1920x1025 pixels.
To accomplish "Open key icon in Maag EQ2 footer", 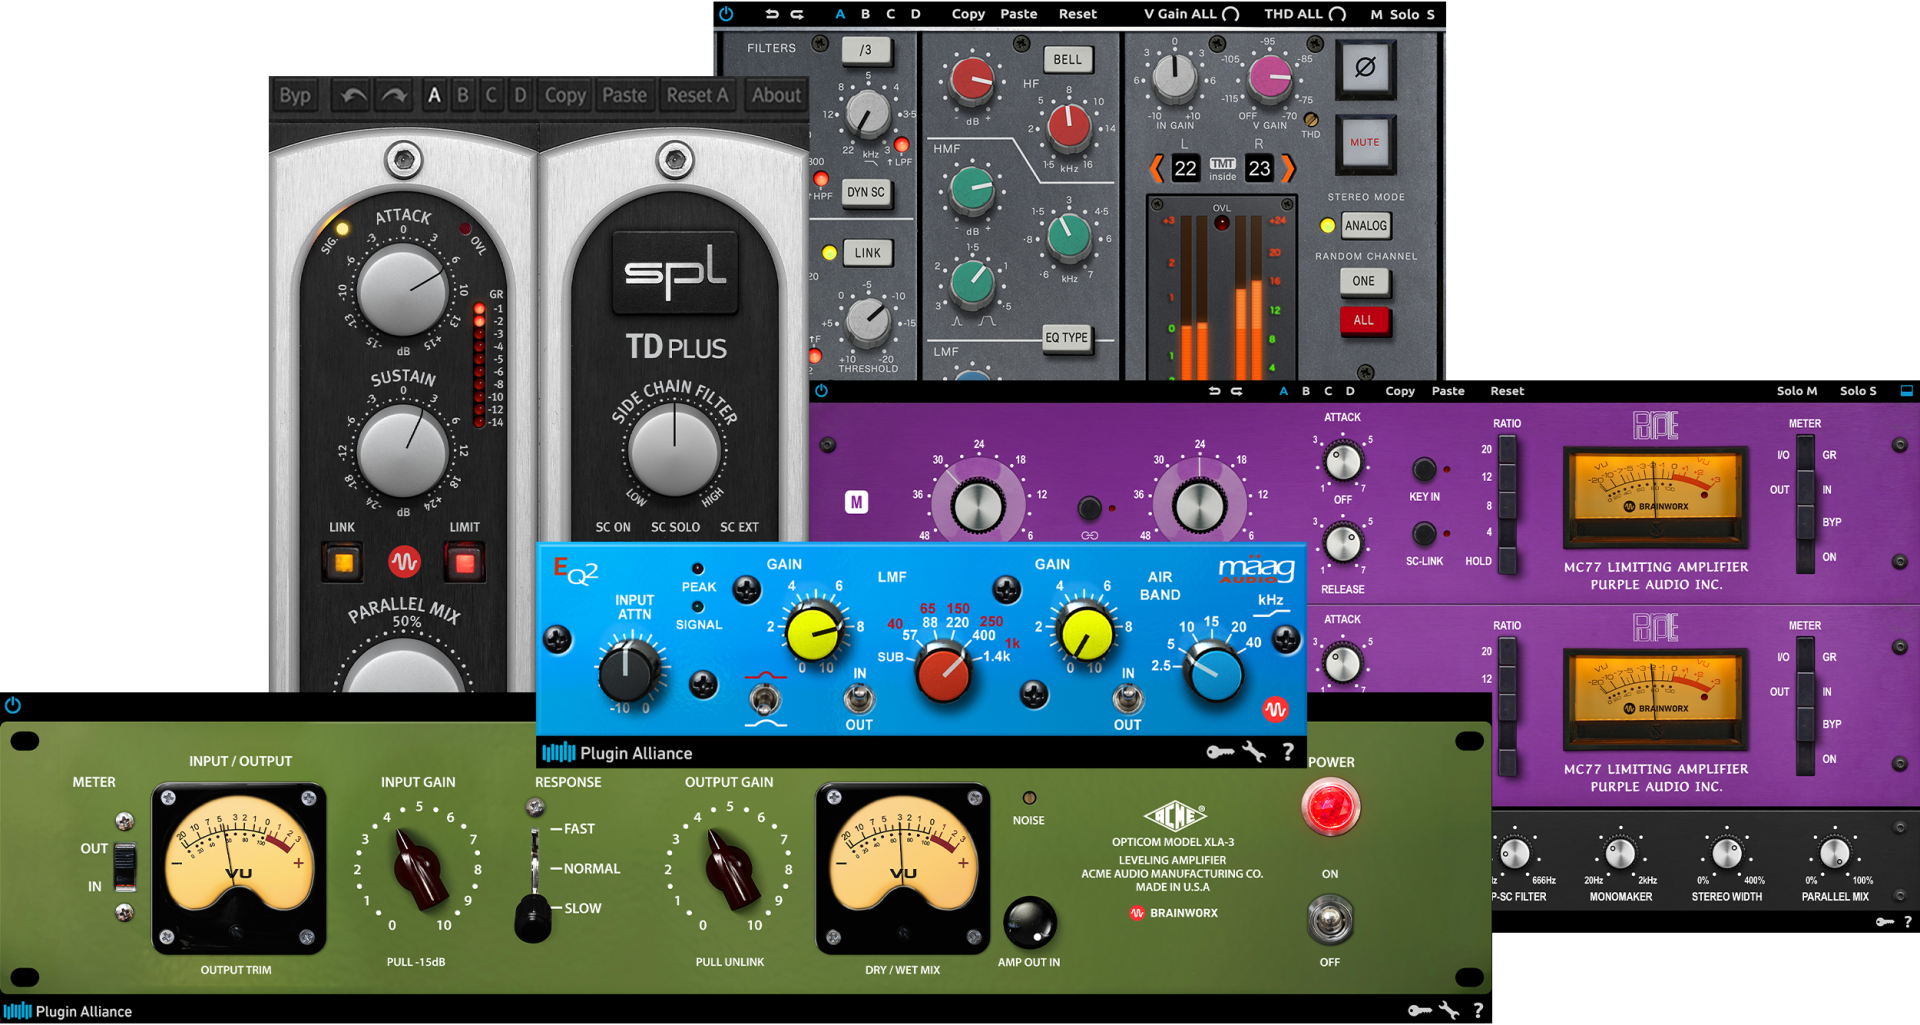I will pos(1220,752).
